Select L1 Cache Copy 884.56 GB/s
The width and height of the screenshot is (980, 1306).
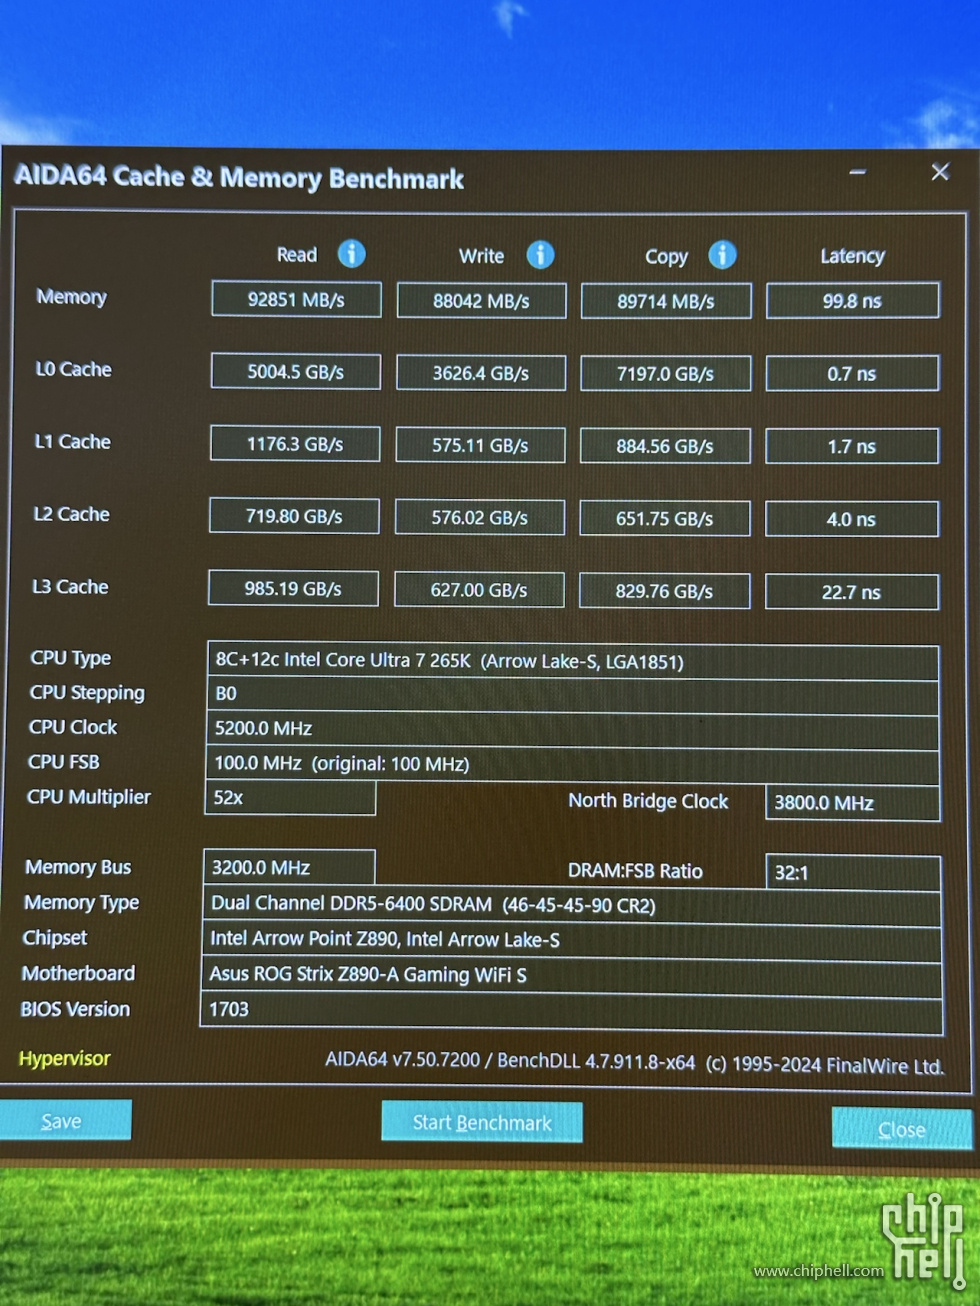(665, 446)
